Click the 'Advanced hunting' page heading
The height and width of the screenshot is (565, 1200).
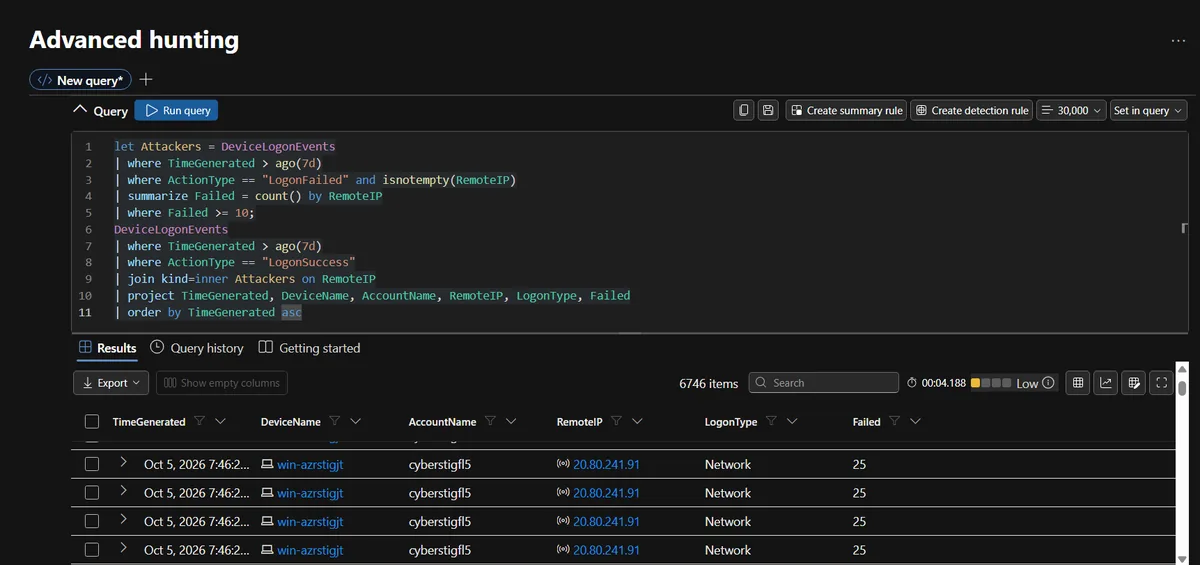[134, 40]
